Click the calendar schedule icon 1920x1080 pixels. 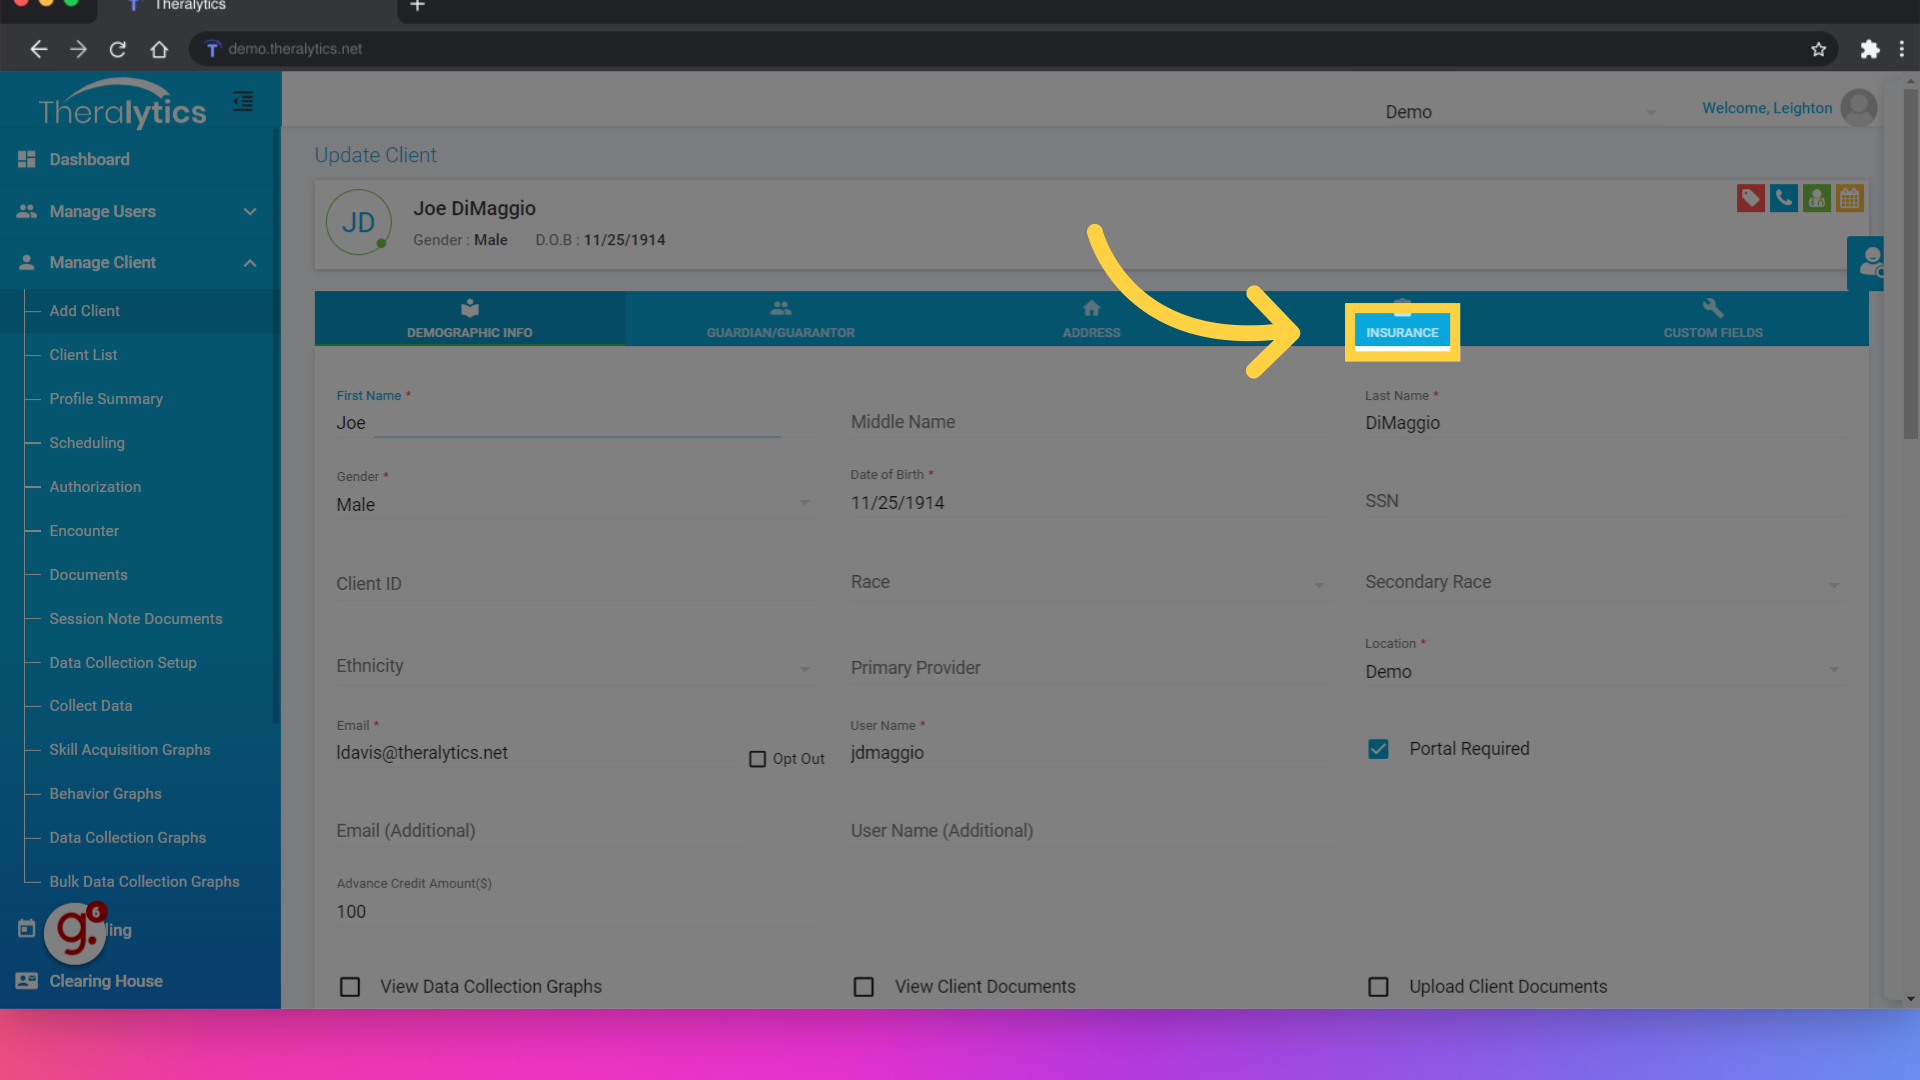tap(1849, 198)
